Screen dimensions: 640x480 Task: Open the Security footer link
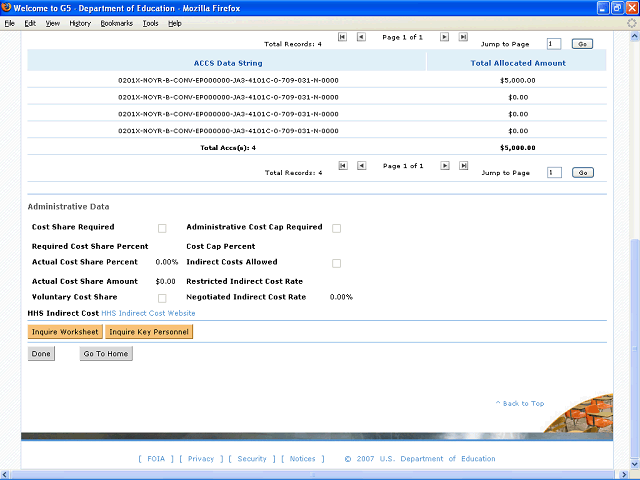pyautogui.click(x=252, y=459)
